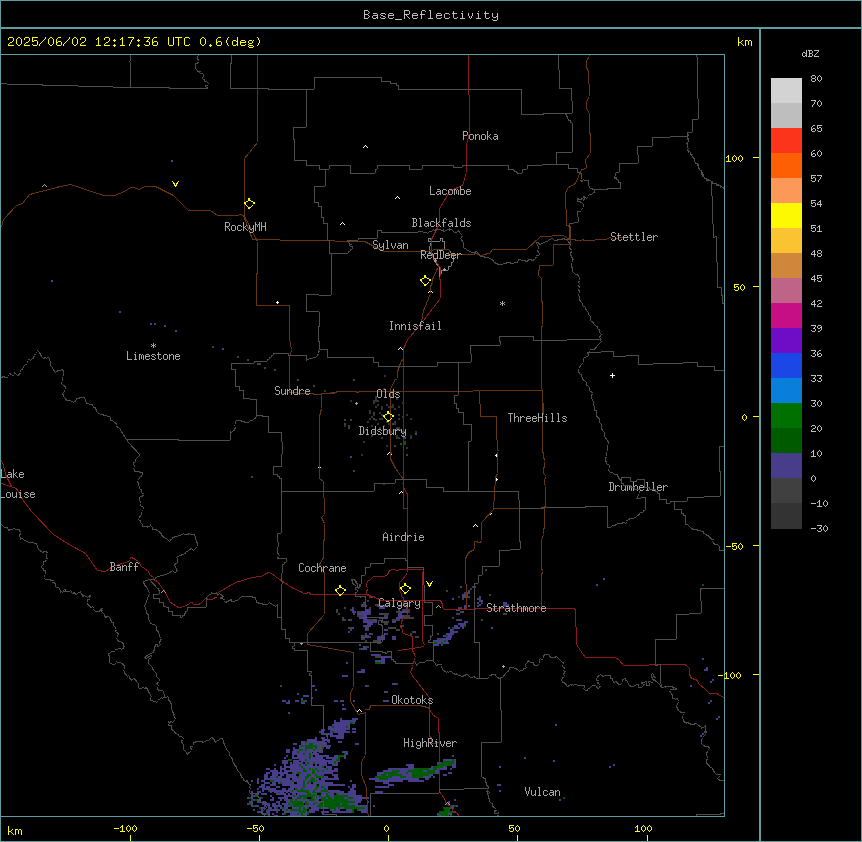Select the lightest gray swatch between 80 and 70
Viewport: 862px width, 842px height.
pyautogui.click(x=786, y=91)
